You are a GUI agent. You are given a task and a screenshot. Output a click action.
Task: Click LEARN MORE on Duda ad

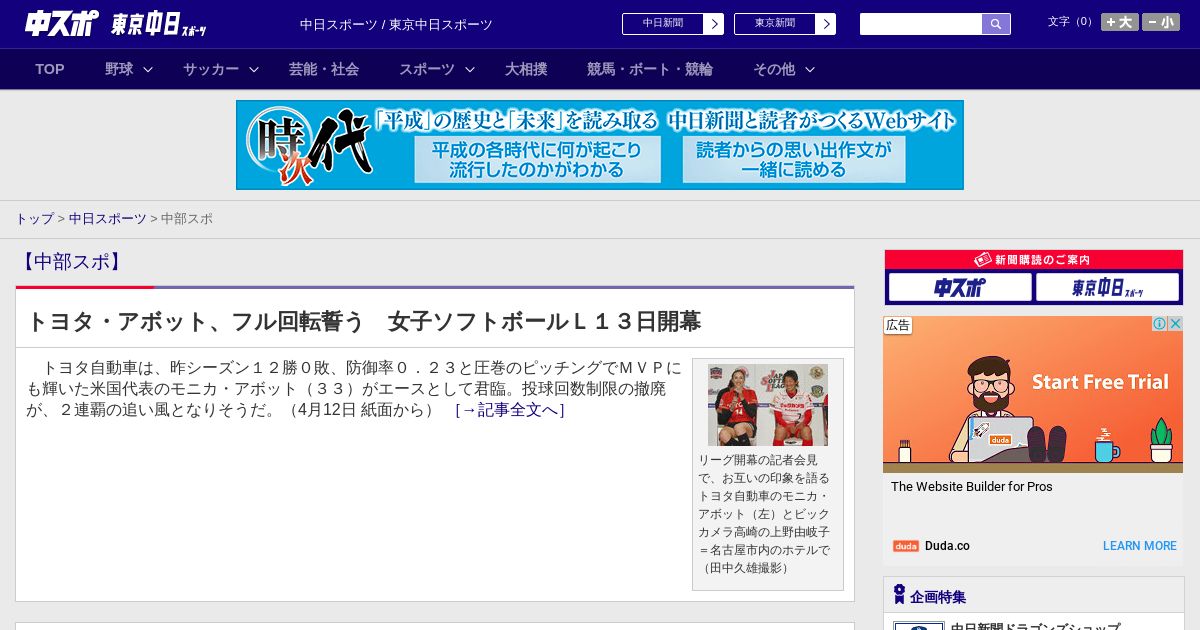pos(1140,546)
